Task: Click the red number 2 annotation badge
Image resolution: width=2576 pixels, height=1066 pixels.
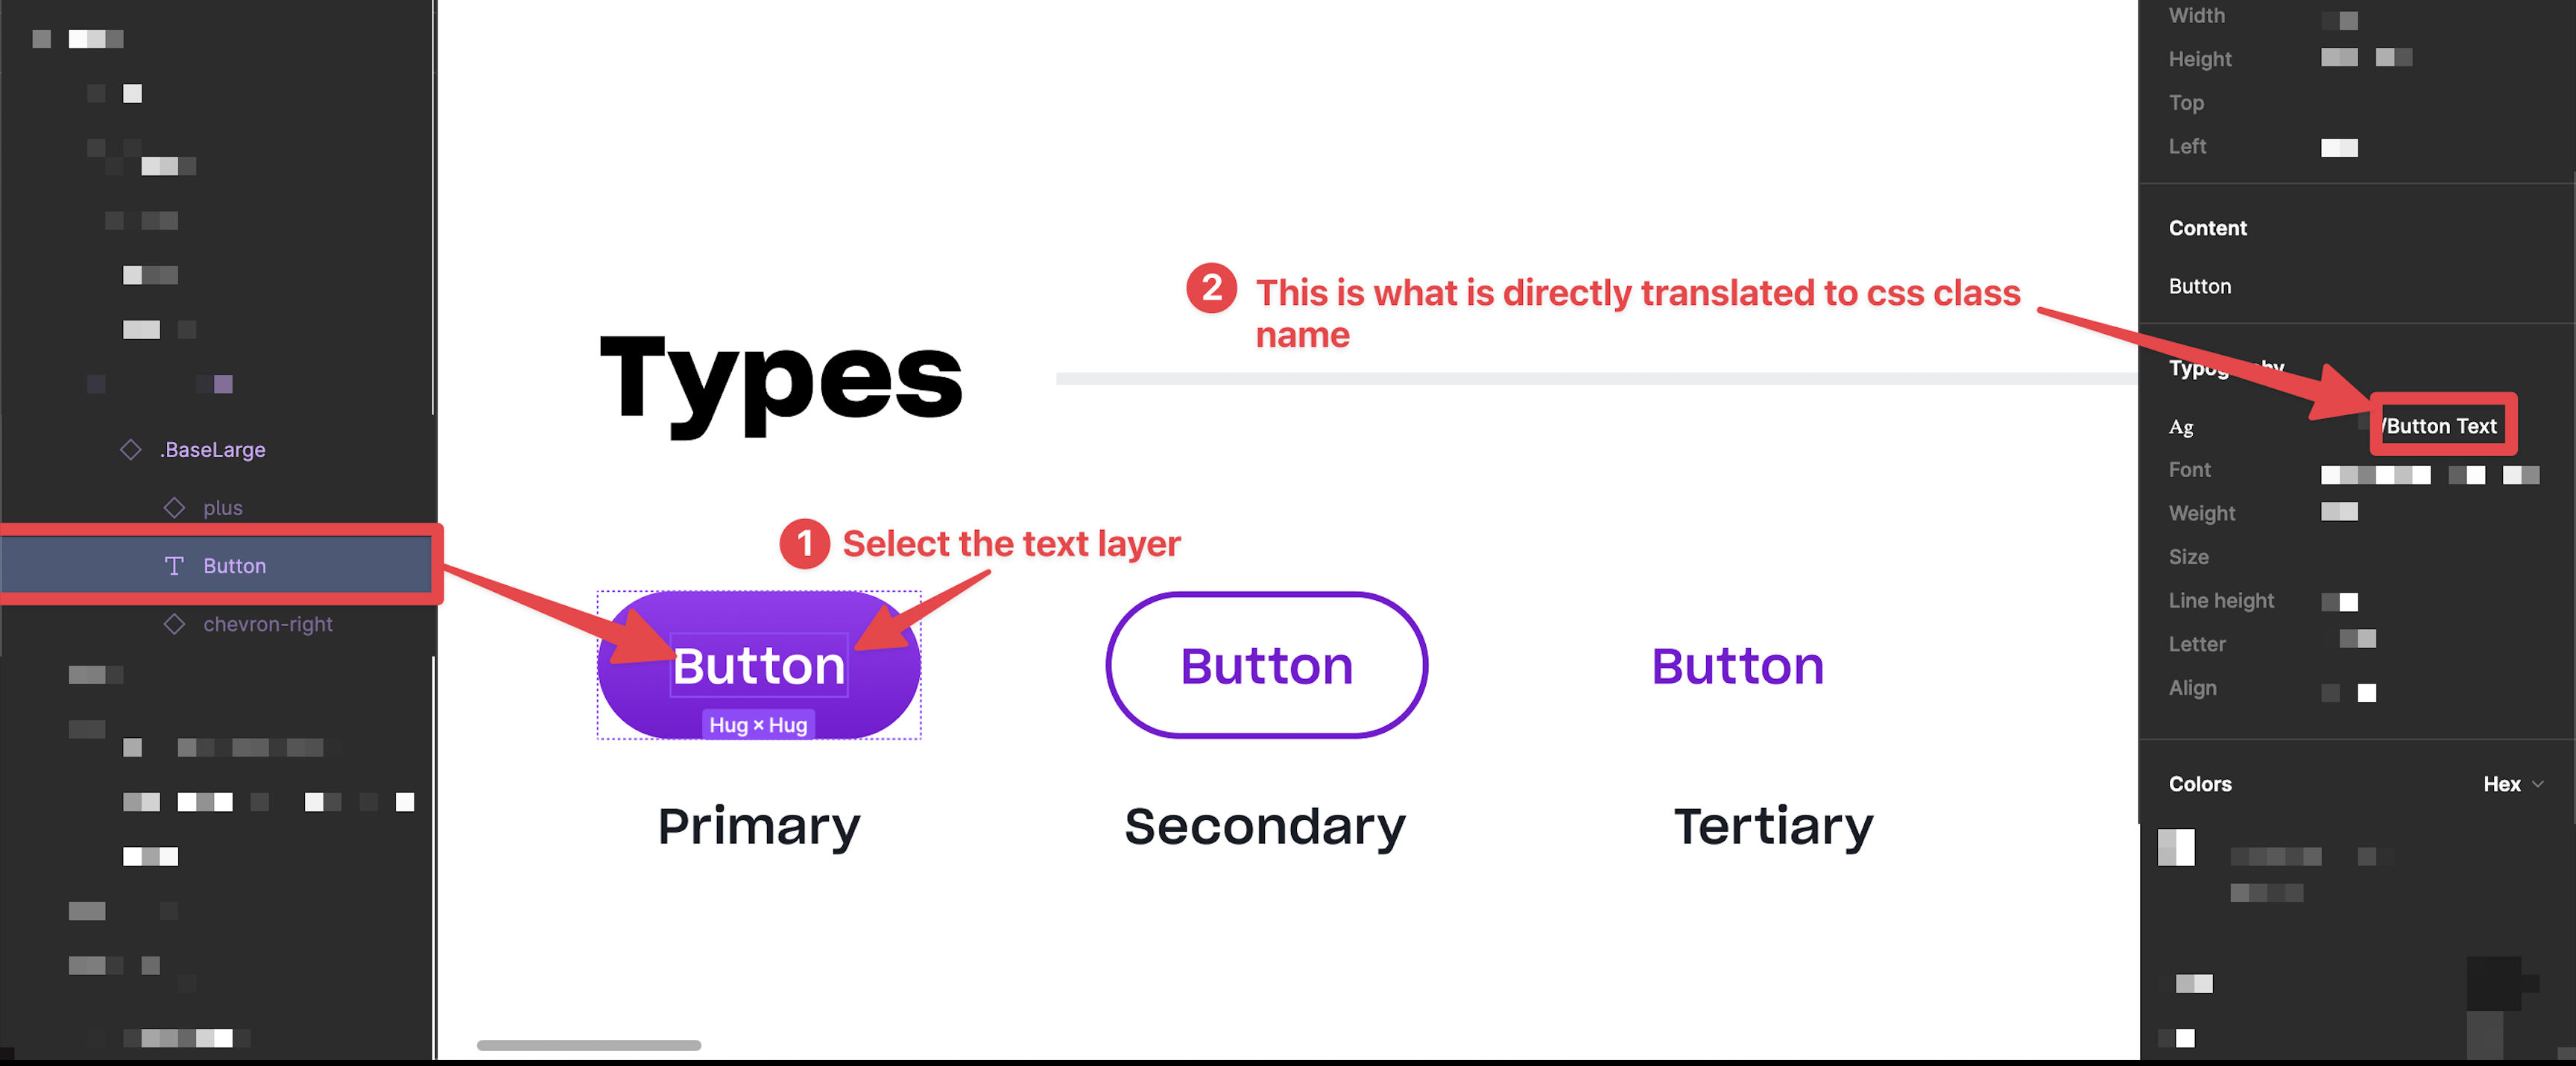Action: [1211, 288]
